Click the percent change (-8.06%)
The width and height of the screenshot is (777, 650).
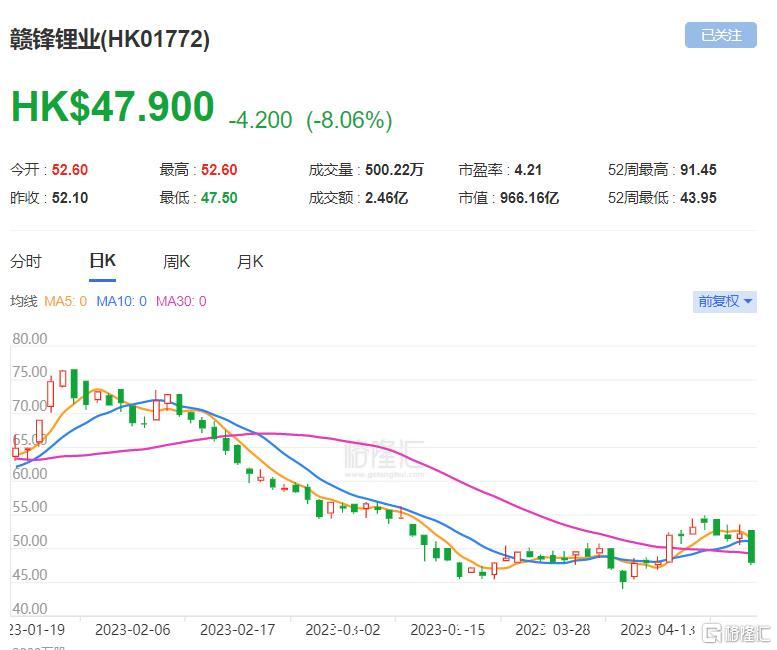coord(349,120)
